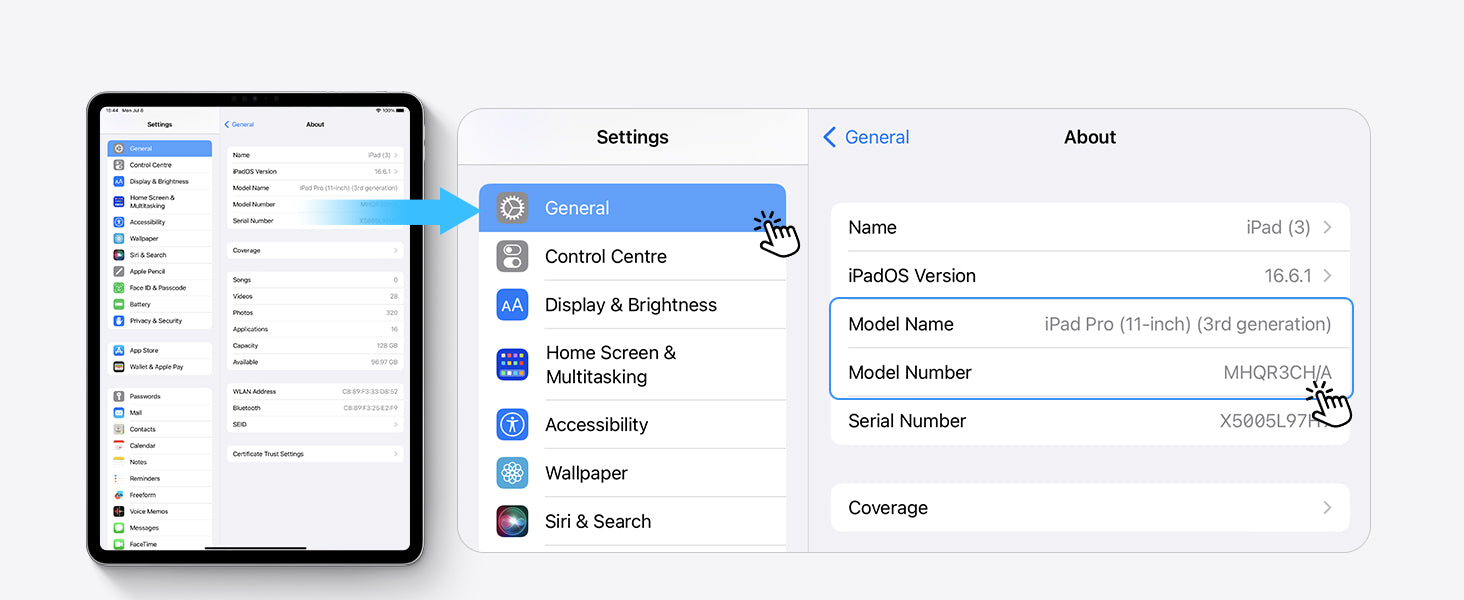Click the enlarged Home Screen & Multitasking icon
The height and width of the screenshot is (600, 1464).
click(x=512, y=364)
